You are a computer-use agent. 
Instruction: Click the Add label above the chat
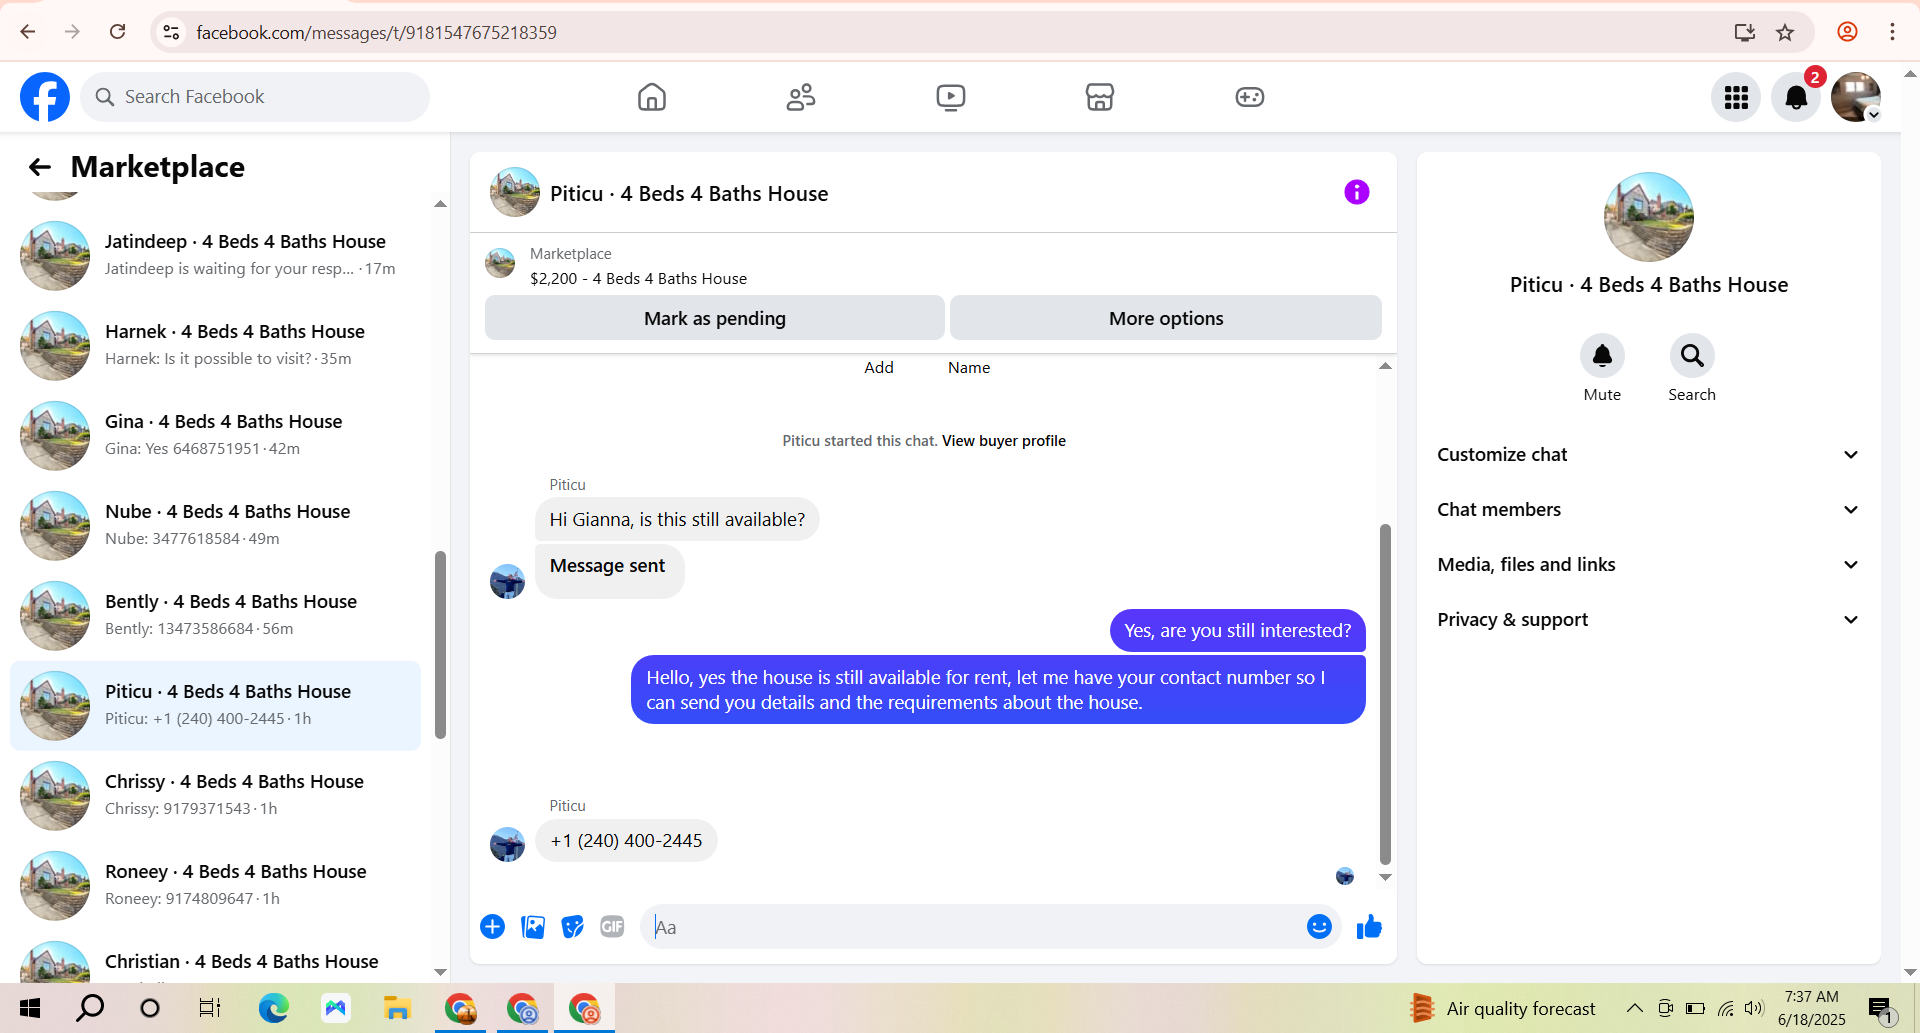coord(879,368)
